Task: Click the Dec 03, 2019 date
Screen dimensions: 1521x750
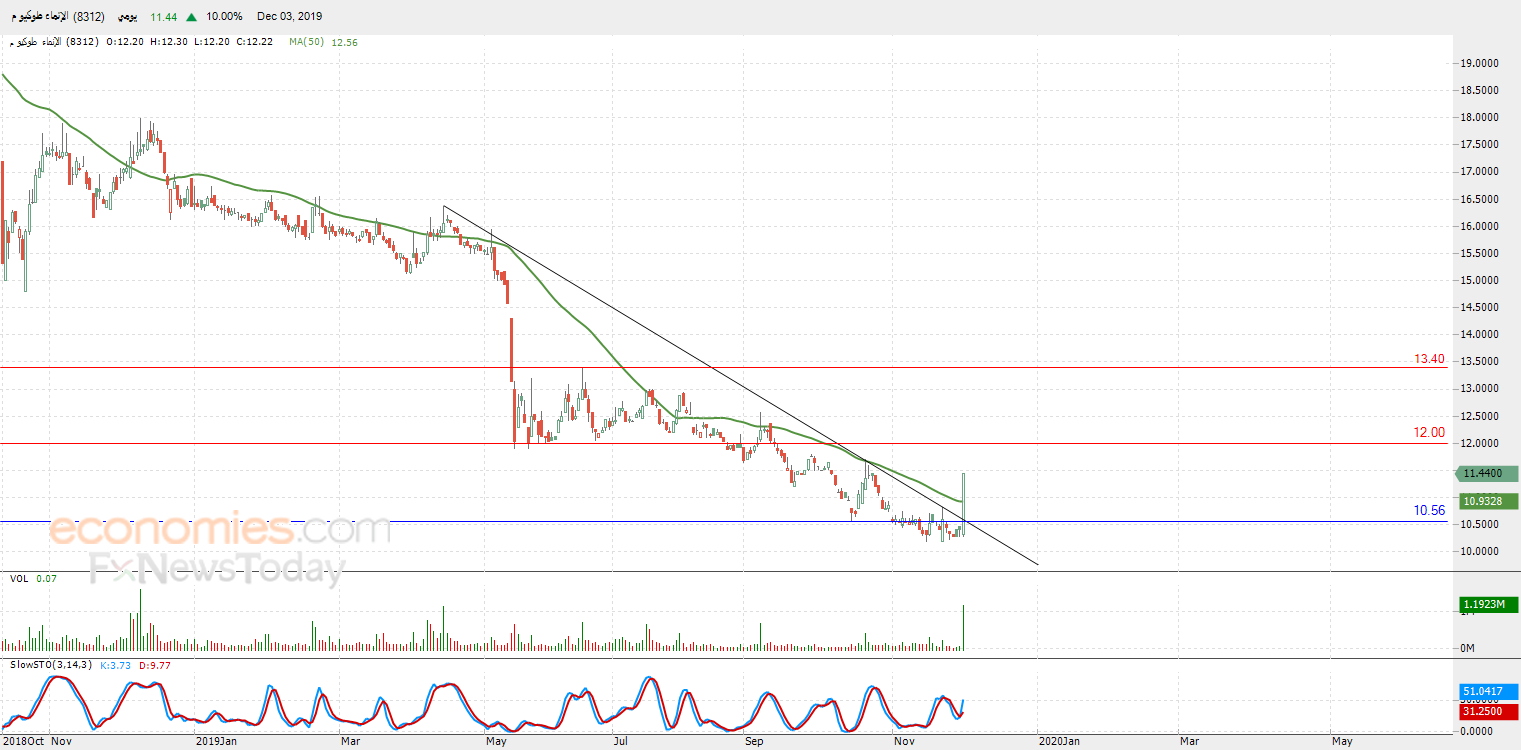Action: [290, 17]
